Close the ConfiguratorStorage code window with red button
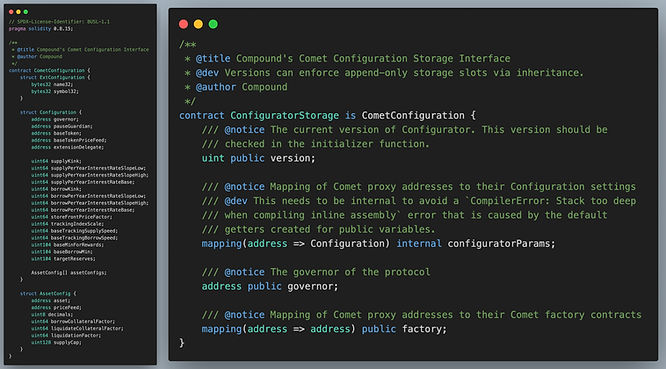 183,24
